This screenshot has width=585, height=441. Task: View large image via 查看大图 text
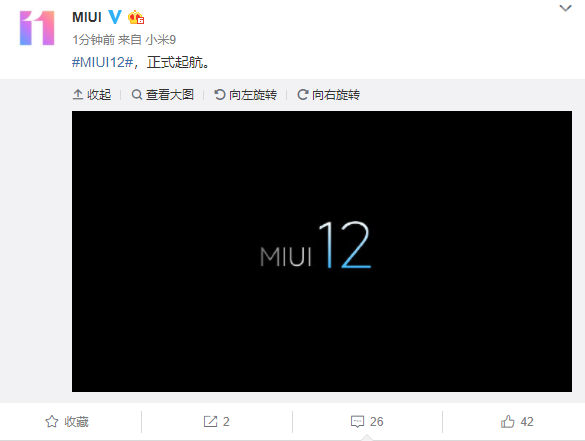click(170, 95)
